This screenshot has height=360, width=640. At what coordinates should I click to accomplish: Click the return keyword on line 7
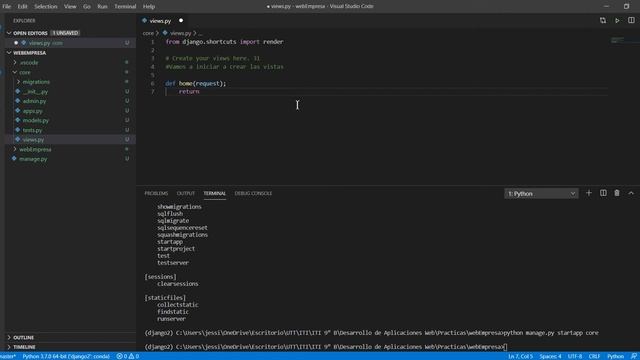[189, 91]
